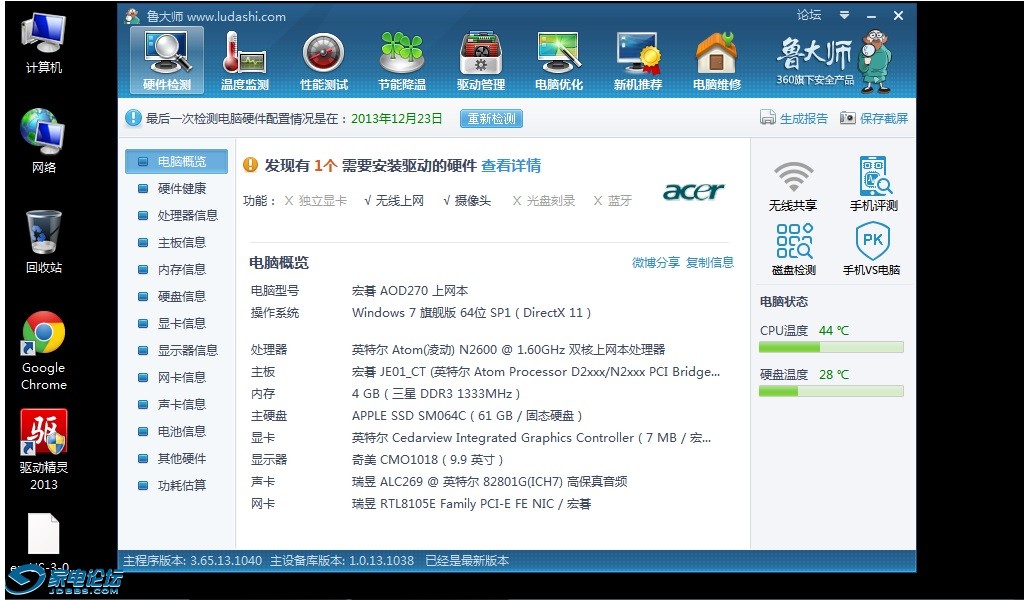Image resolution: width=1024 pixels, height=600 pixels.
Task: Click the Google Chrome desktop shortcut
Action: [x=44, y=351]
